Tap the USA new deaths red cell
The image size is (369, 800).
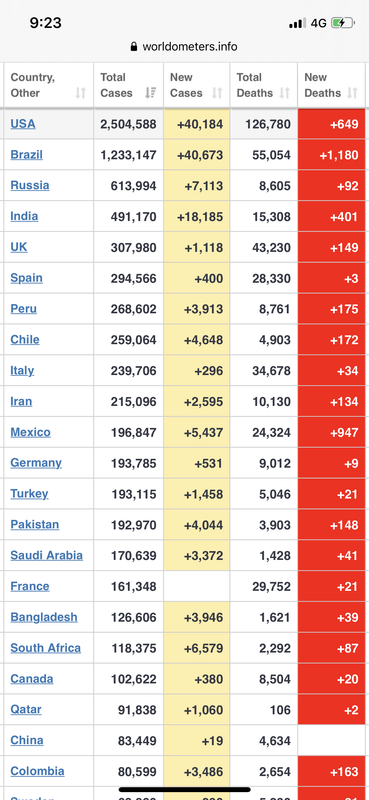click(332, 124)
